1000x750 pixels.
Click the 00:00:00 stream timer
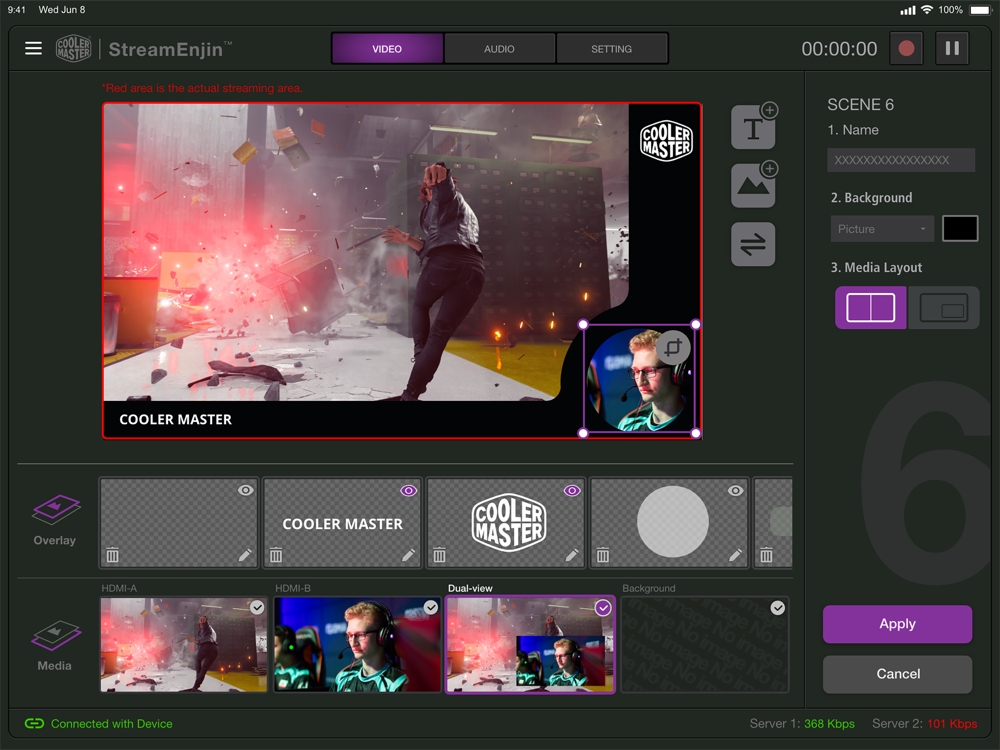[x=839, y=49]
